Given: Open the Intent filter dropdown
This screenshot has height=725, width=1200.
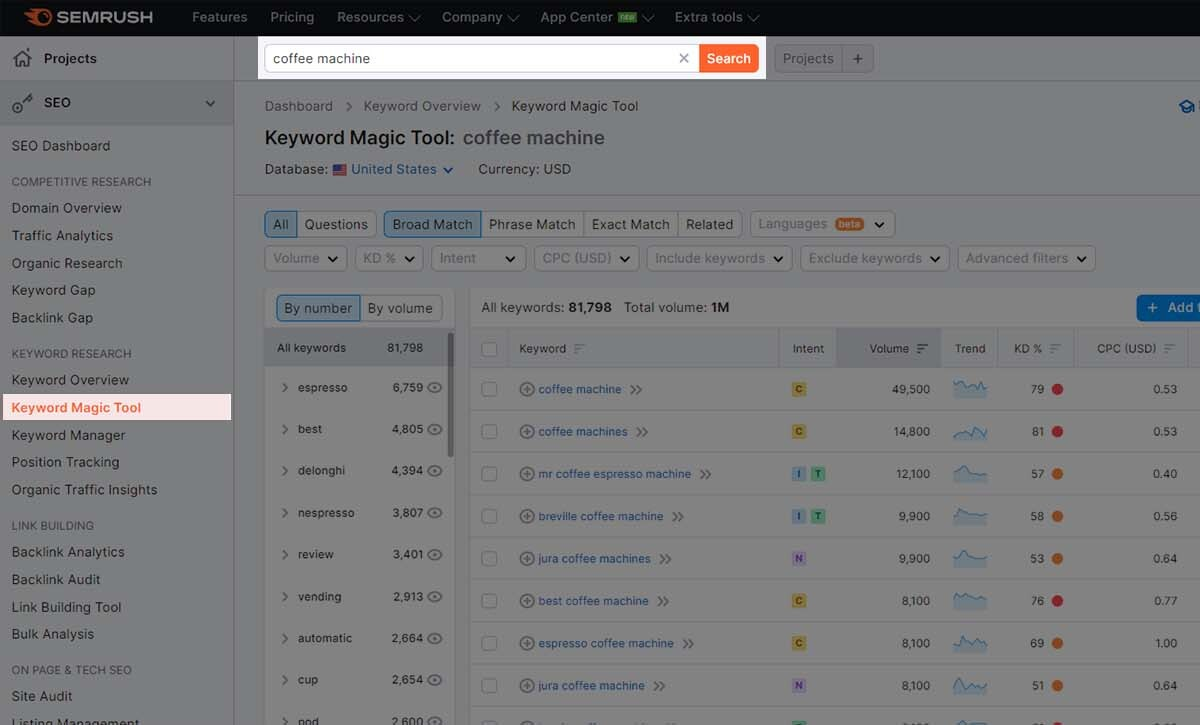Looking at the screenshot, I should [x=479, y=258].
